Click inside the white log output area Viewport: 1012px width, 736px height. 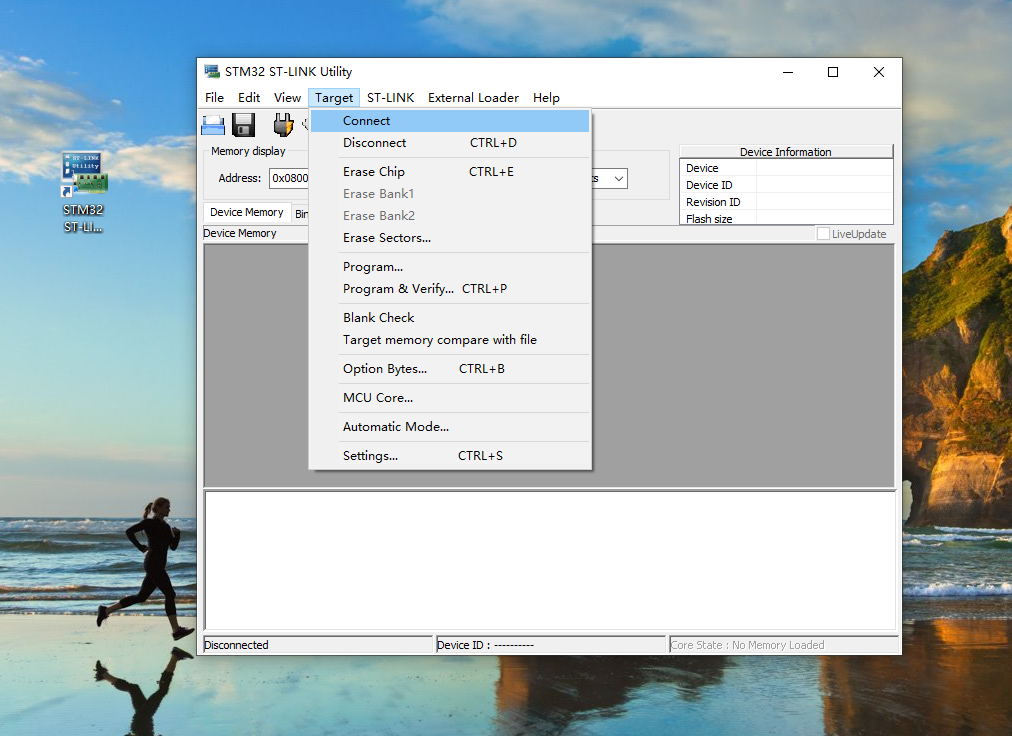(550, 560)
